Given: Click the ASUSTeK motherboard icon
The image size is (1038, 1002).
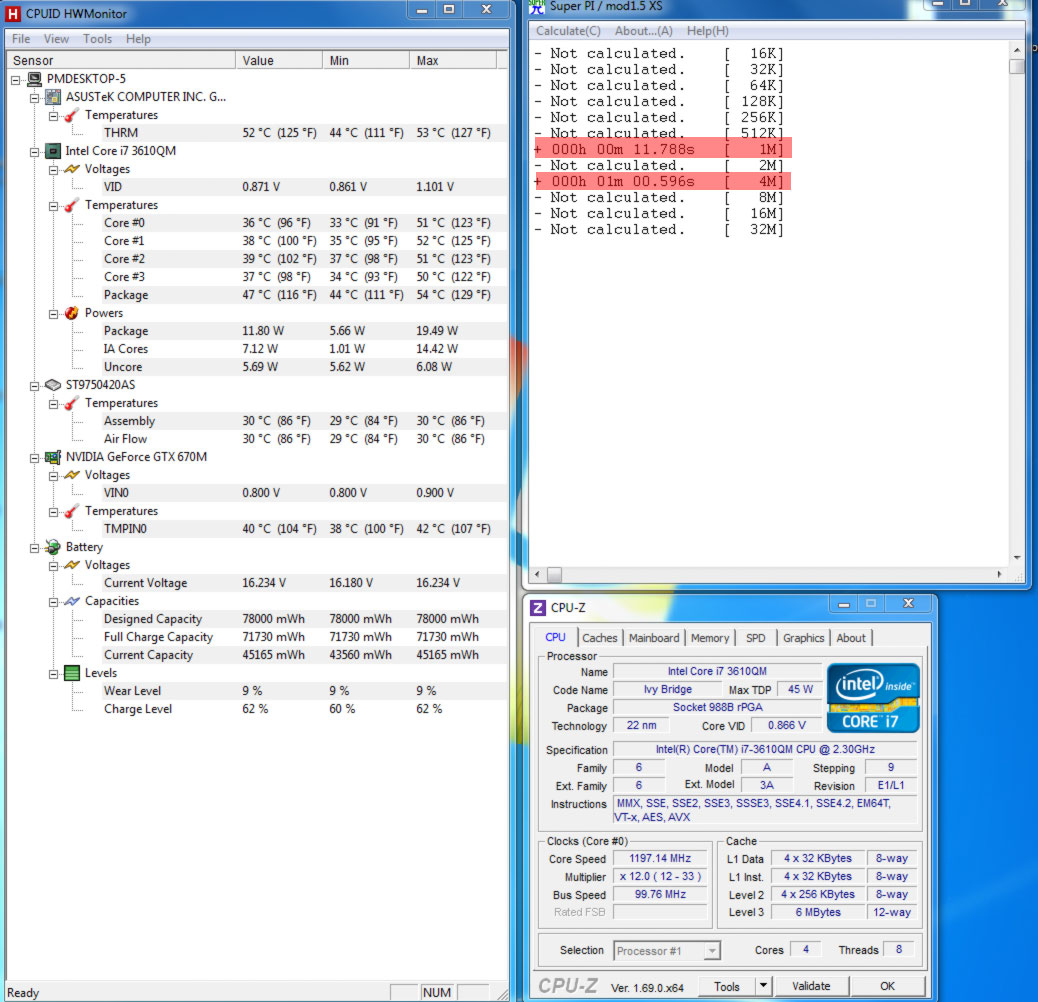Looking at the screenshot, I should [x=53, y=97].
